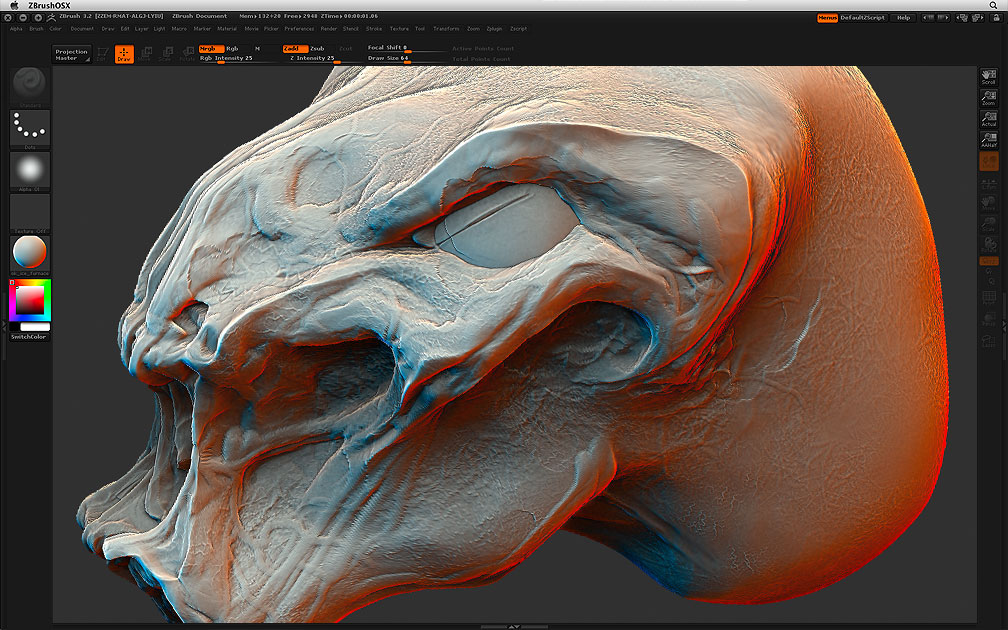Toggle Zsub sculpt mode
1008x630 pixels.
(x=318, y=49)
